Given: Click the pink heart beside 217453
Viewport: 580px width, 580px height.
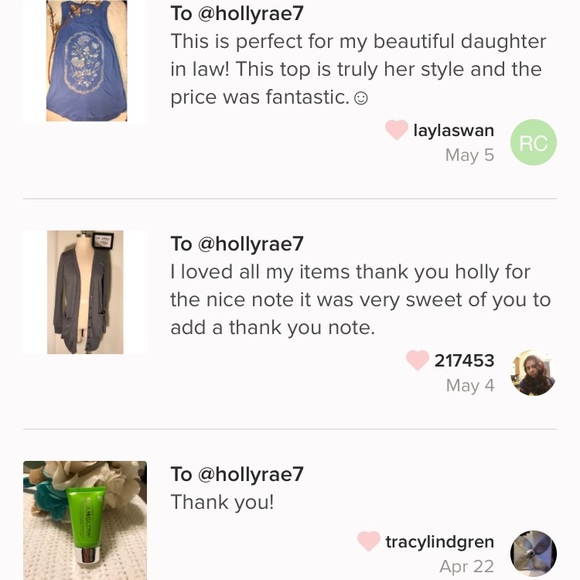Looking at the screenshot, I should [x=417, y=360].
